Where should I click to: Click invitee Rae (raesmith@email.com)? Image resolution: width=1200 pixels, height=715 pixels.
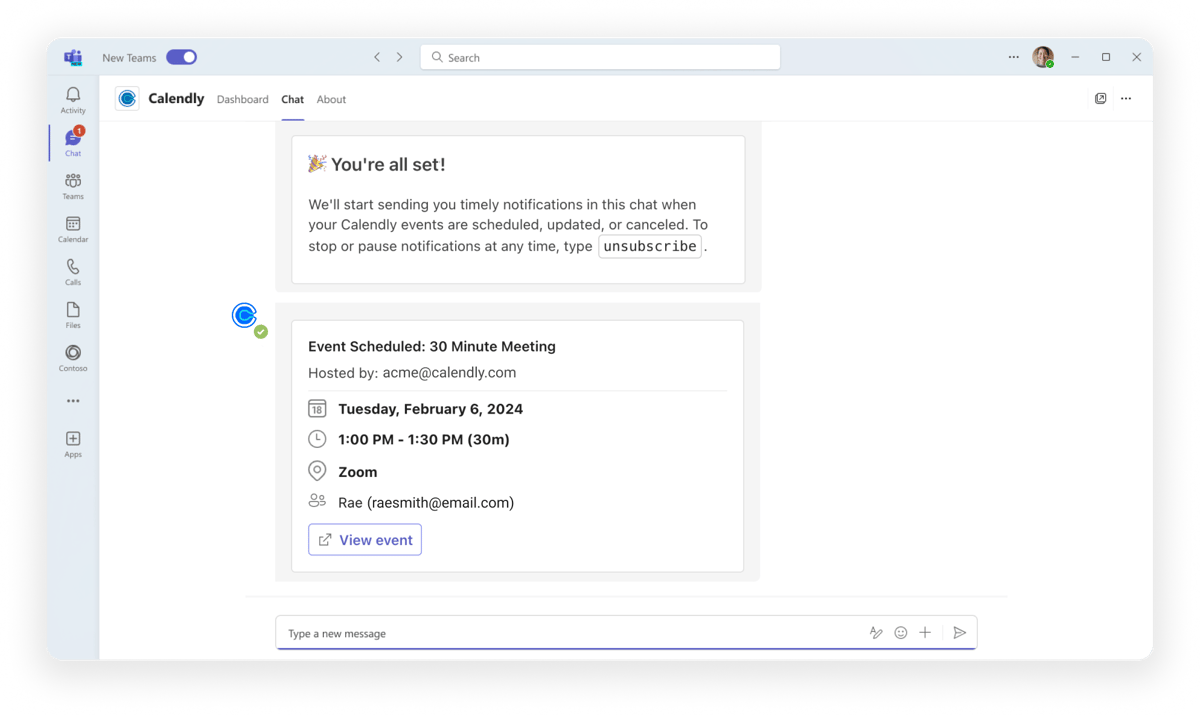[426, 503]
